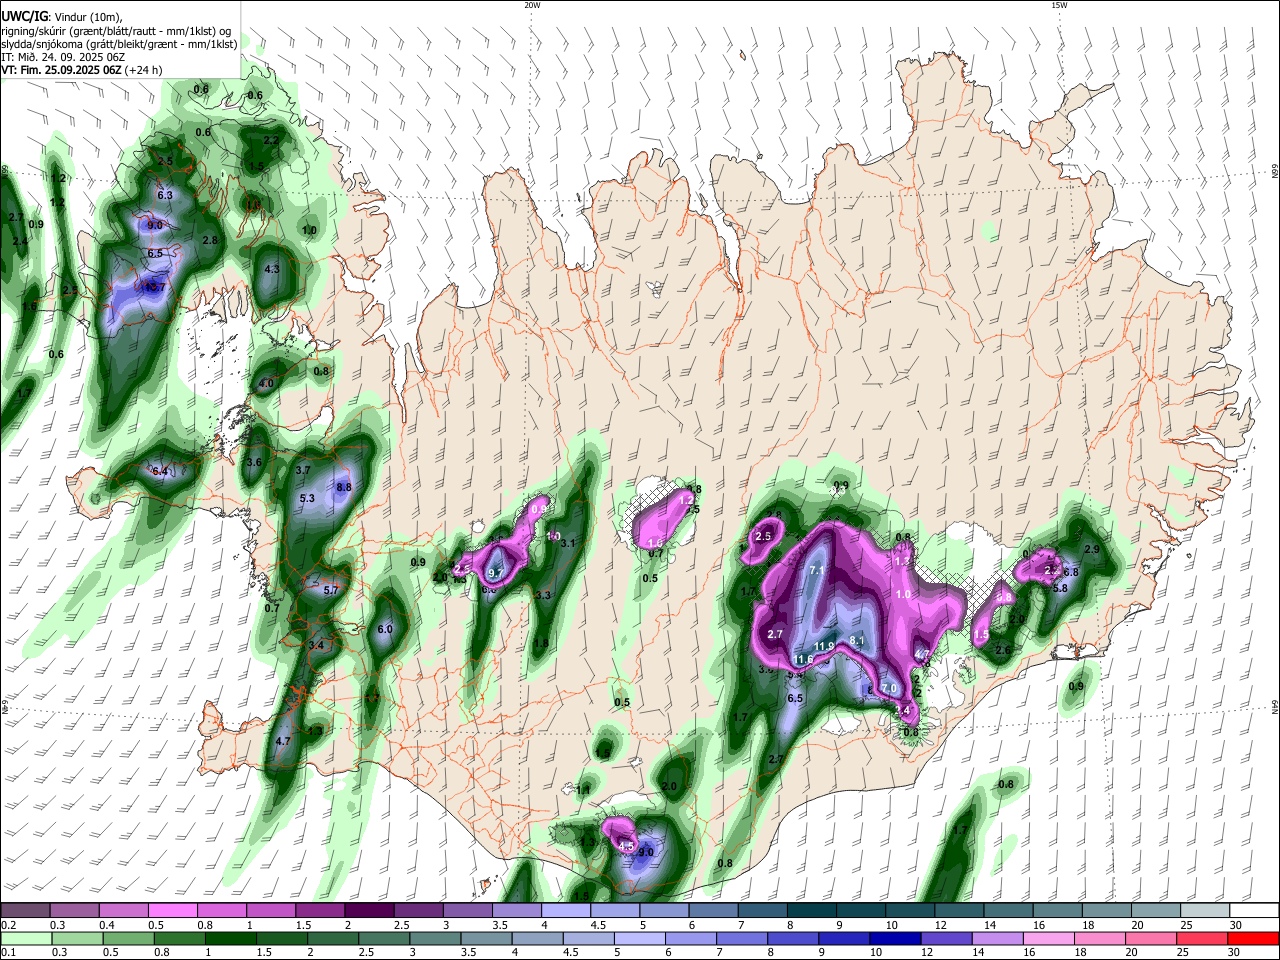Image resolution: width=1280 pixels, height=960 pixels.
Task: Select upper legend swatch between 2 and 2.5
Action: [x=369, y=911]
